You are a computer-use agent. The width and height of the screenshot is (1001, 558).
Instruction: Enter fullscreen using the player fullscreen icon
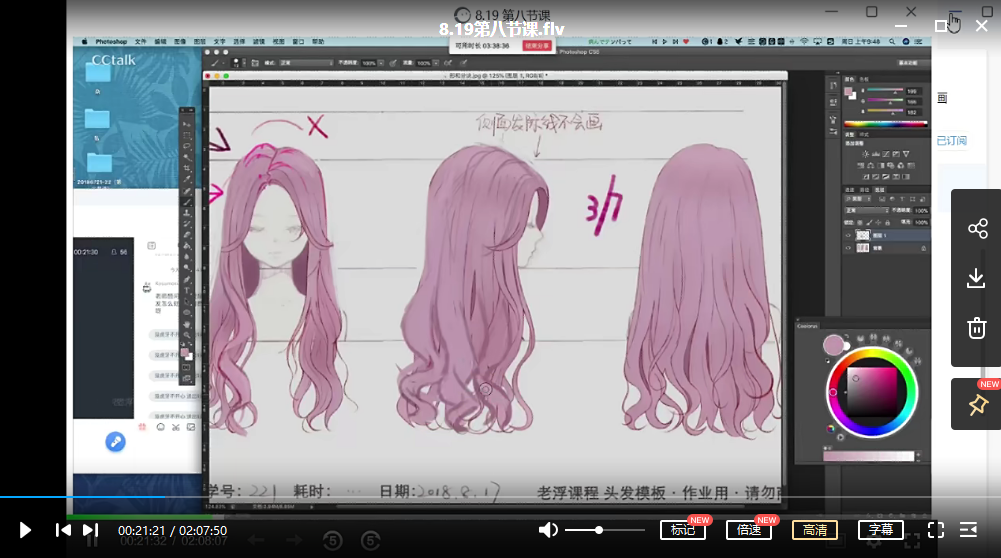pyautogui.click(x=936, y=530)
